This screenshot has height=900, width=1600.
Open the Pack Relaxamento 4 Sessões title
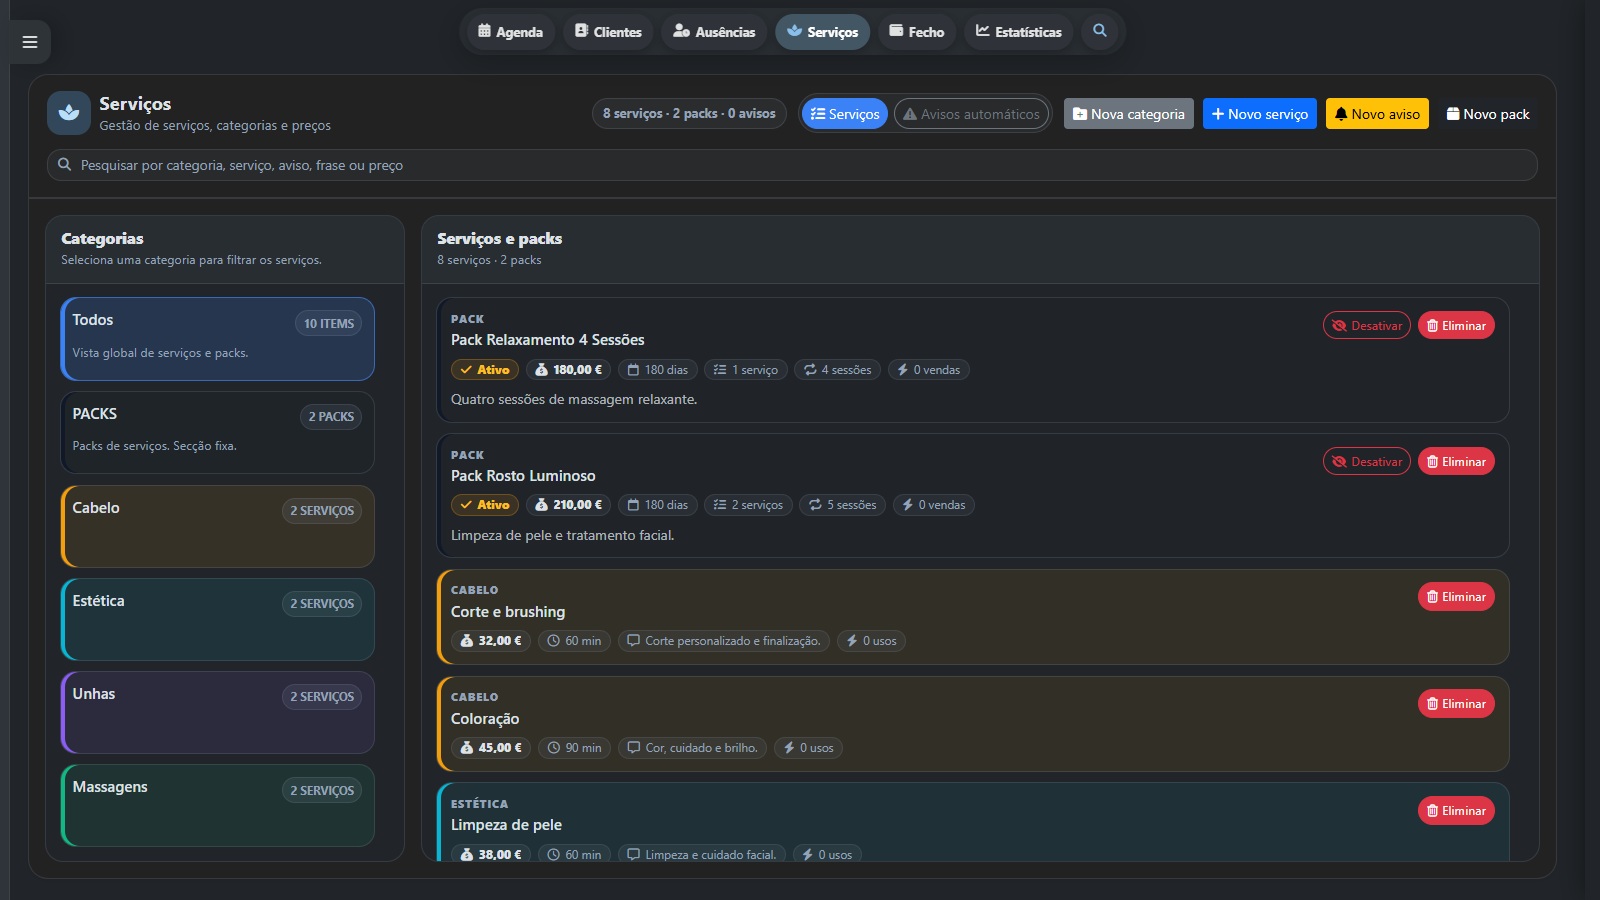[x=548, y=340]
